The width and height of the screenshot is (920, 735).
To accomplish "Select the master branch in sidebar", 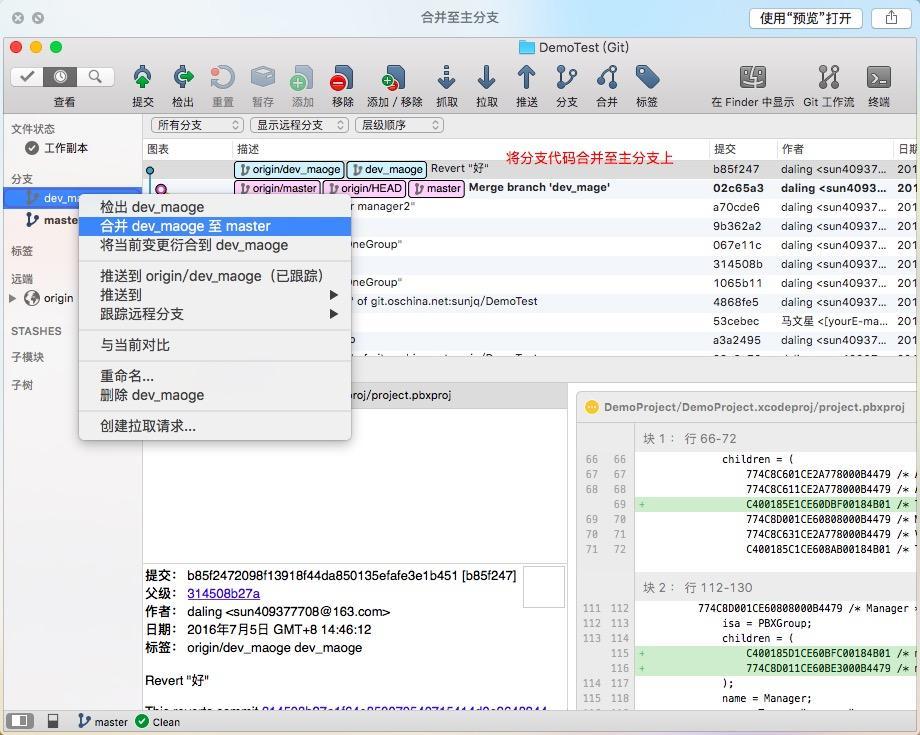I will click(52, 220).
